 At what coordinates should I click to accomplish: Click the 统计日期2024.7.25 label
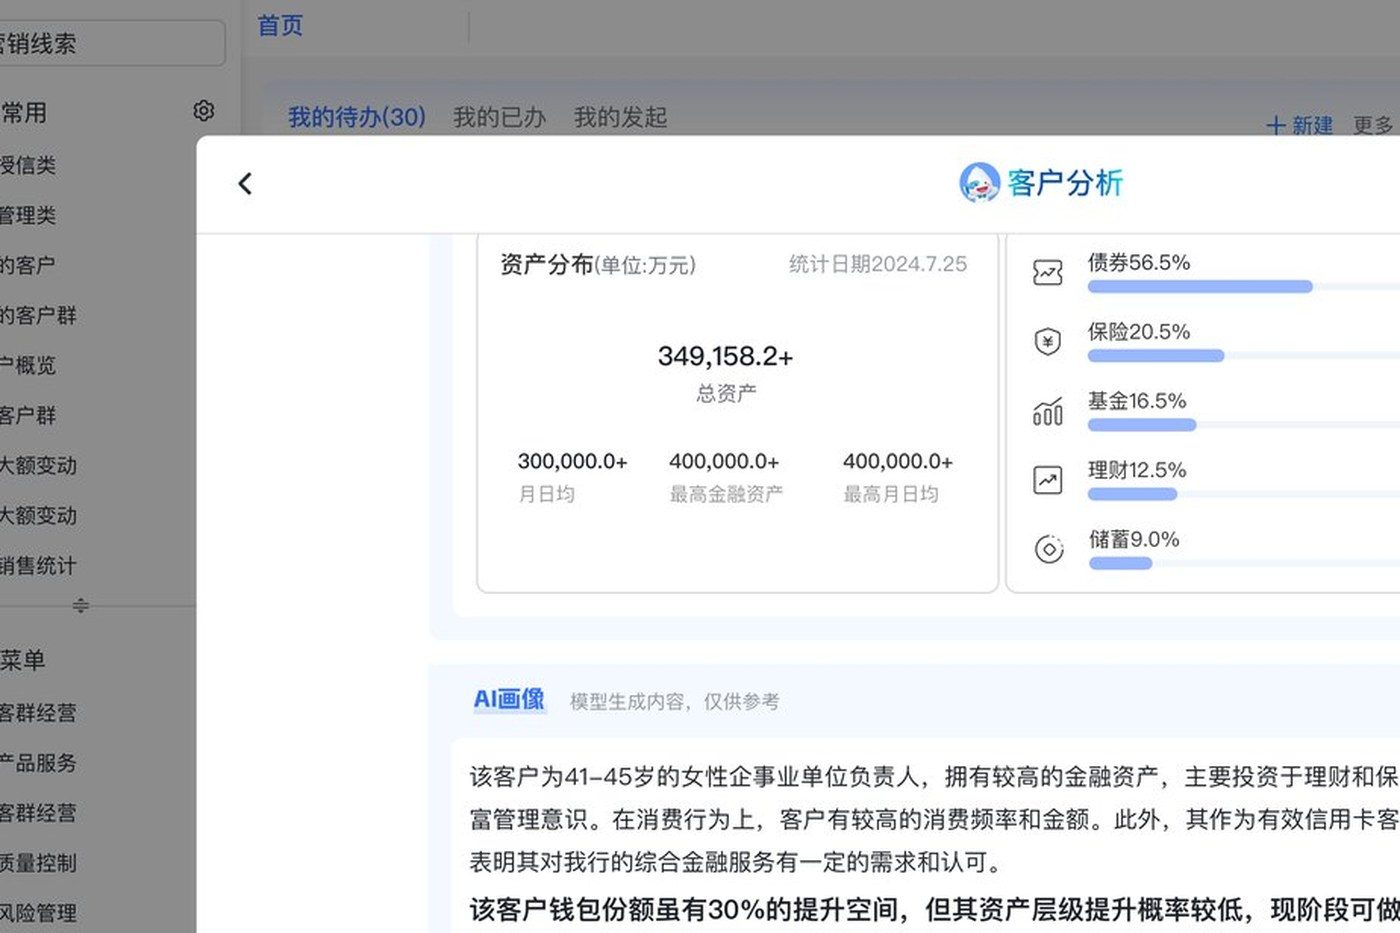(878, 264)
